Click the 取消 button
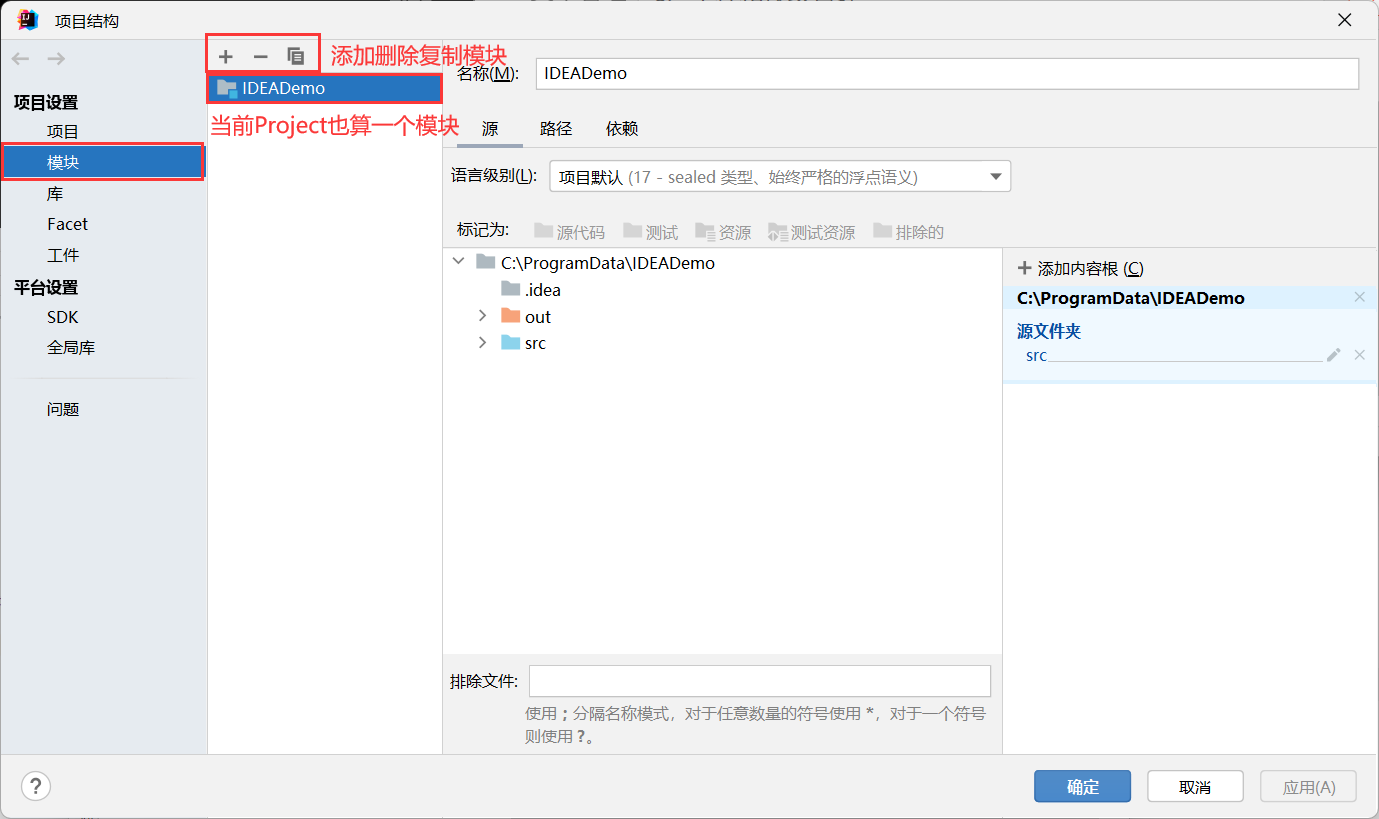 [1195, 786]
